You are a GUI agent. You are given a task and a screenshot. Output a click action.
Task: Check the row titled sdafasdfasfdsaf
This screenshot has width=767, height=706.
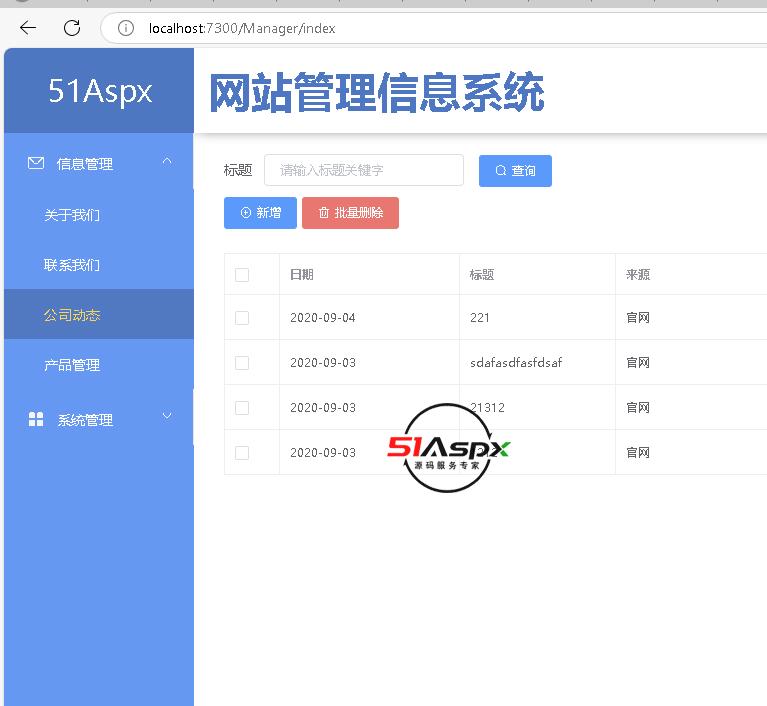(242, 363)
